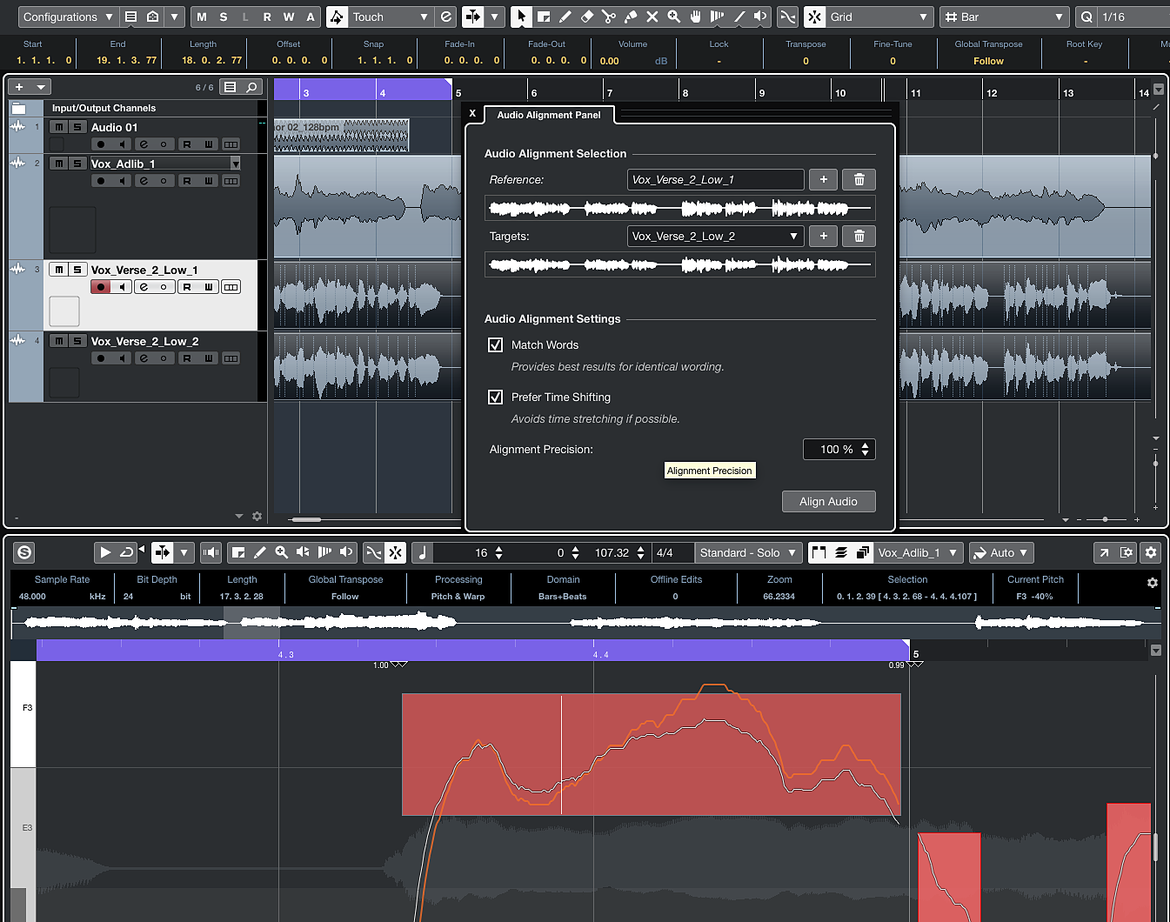The width and height of the screenshot is (1170, 922).
Task: Deactivate all Solo states with S button
Action: (x=223, y=16)
